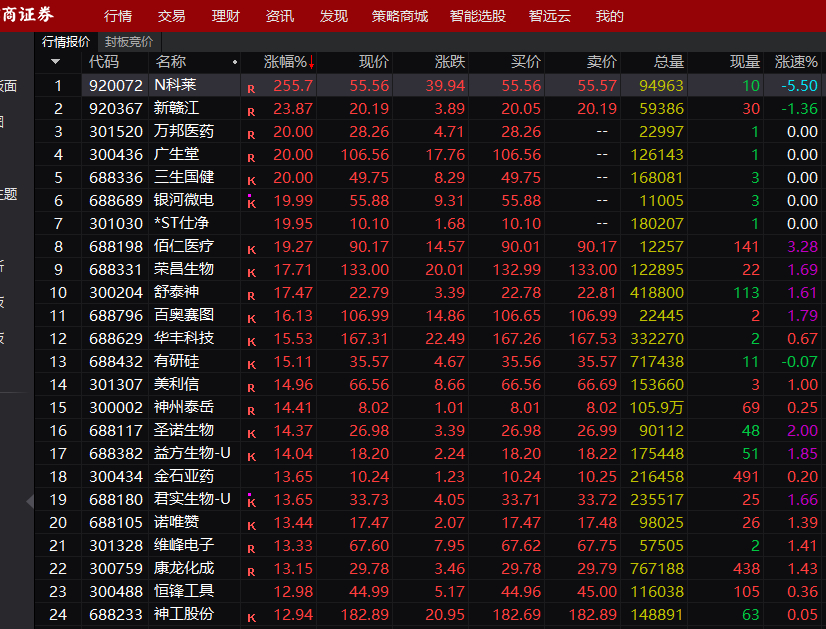Click the R tag on 康龙化成 row
The image size is (826, 629).
(251, 572)
